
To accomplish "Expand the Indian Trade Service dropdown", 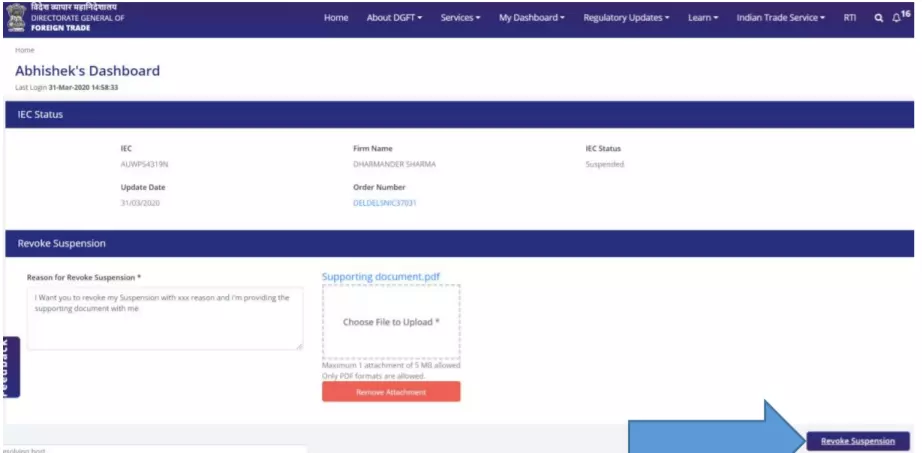I will pyautogui.click(x=781, y=18).
